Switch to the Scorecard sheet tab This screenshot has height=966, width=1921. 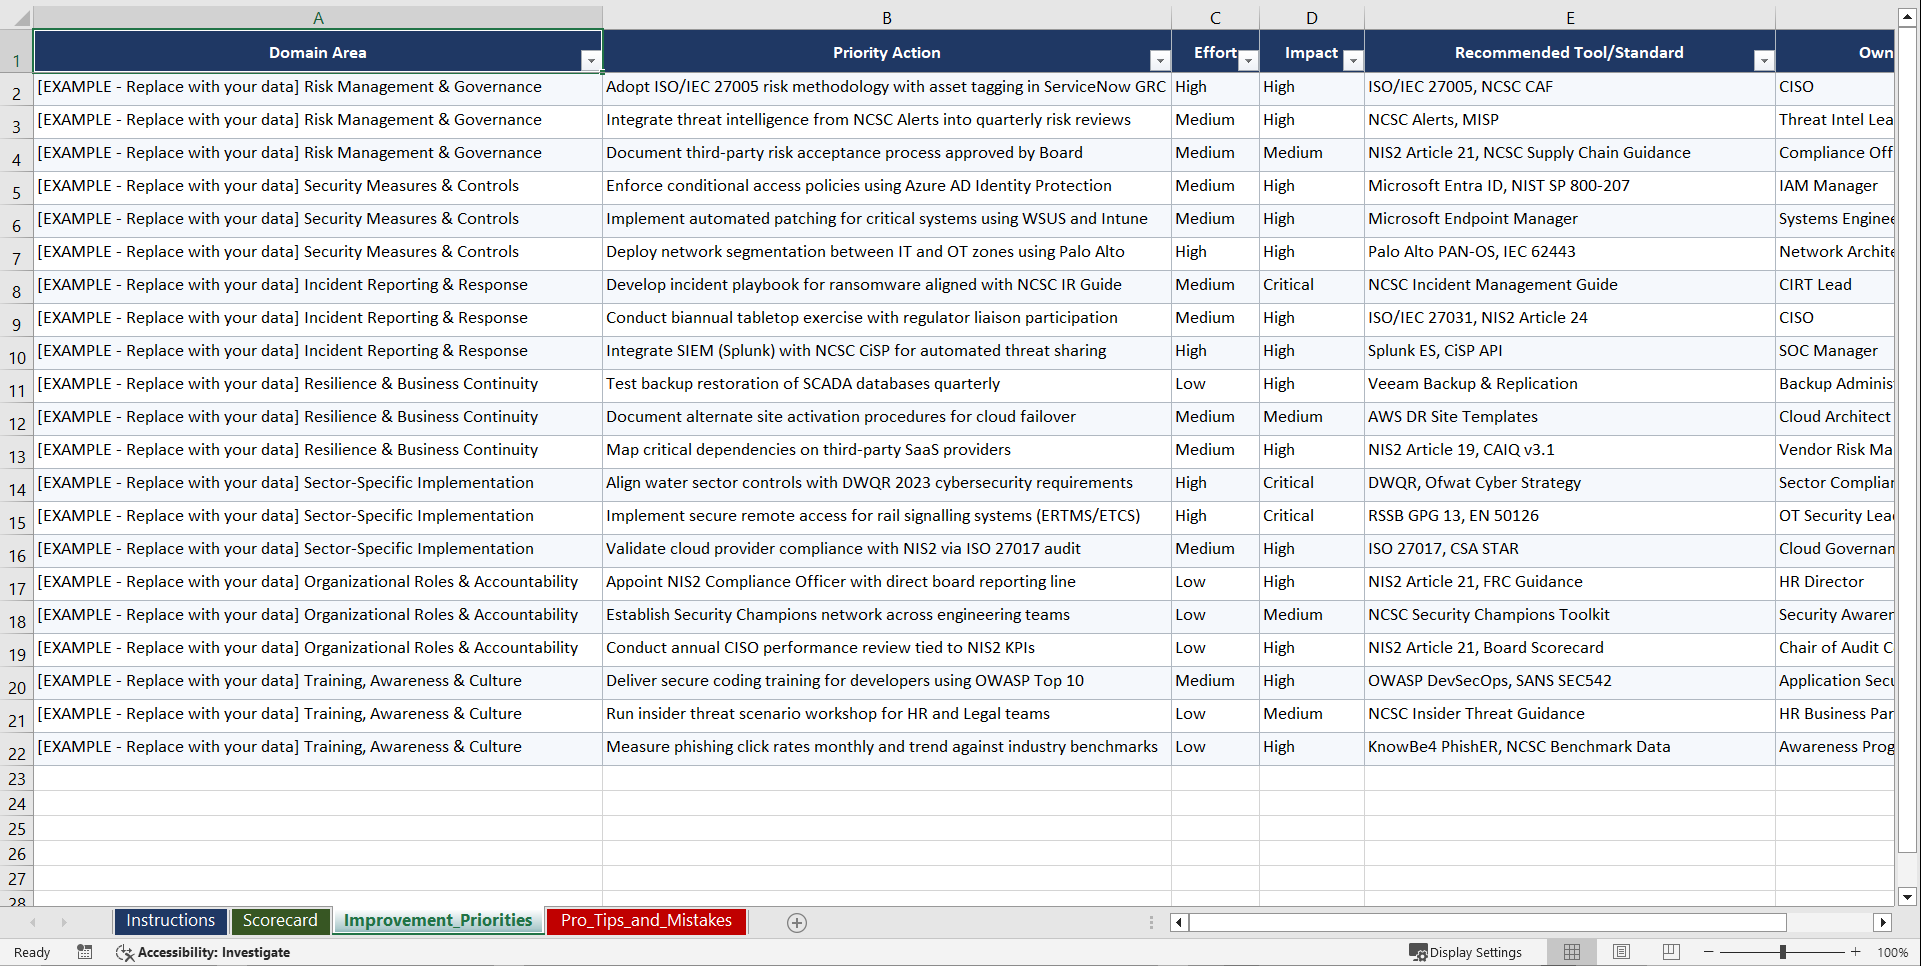[280, 920]
